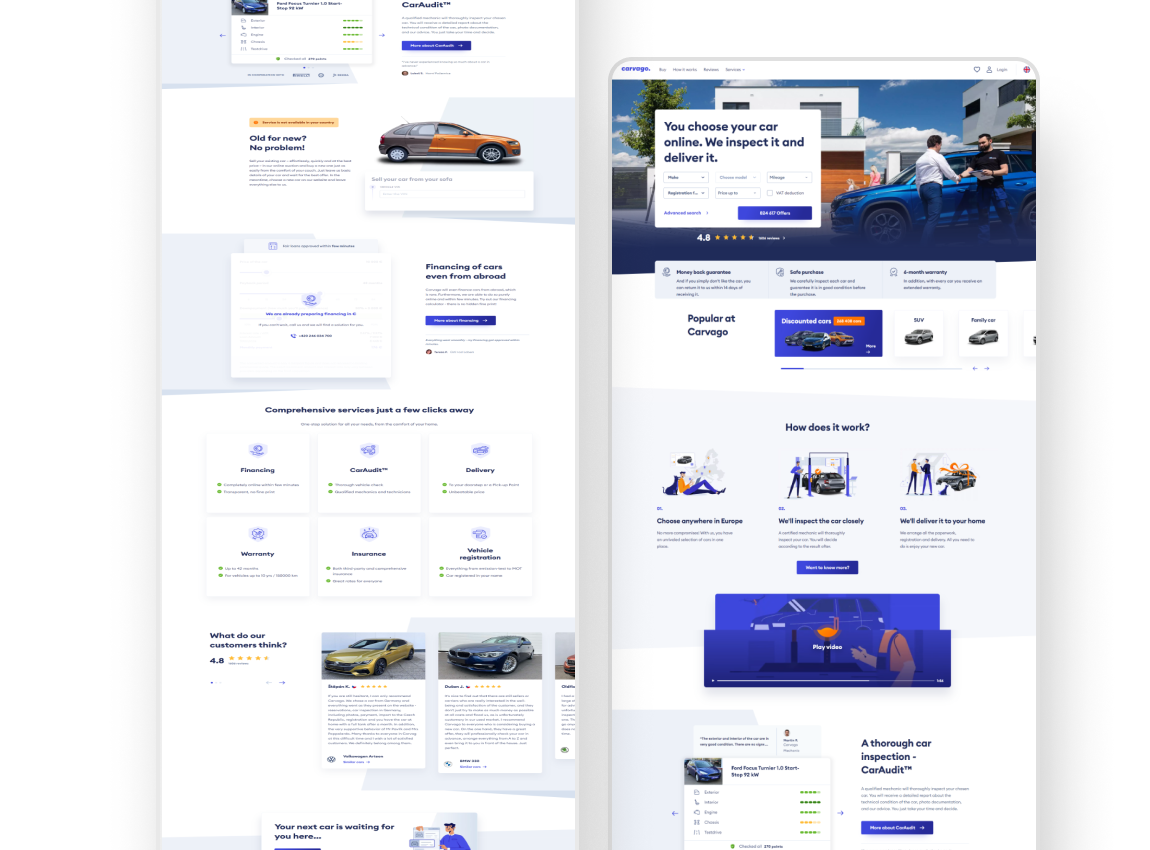The height and width of the screenshot is (850, 1150).
Task: Click the Warranty service icon
Action: [257, 534]
